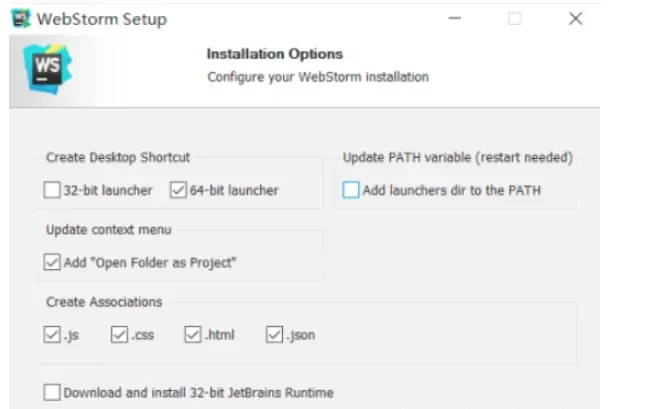The image size is (665, 409).
Task: Close the WebStorm Setup dialog
Action: pos(575,19)
